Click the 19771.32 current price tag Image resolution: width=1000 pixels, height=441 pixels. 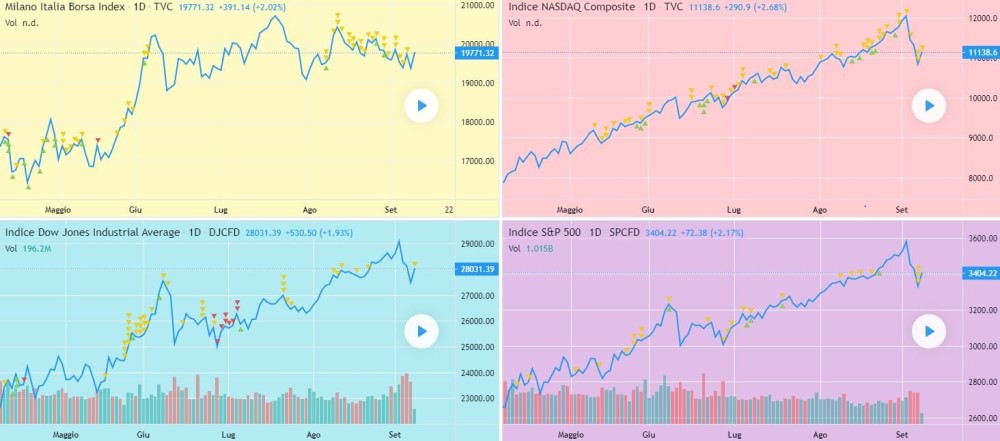(477, 53)
